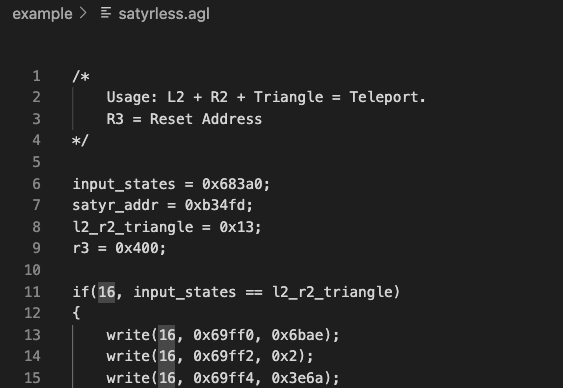The image size is (563, 388).
Task: Click line number 1 in the gutter
Action: point(36,76)
